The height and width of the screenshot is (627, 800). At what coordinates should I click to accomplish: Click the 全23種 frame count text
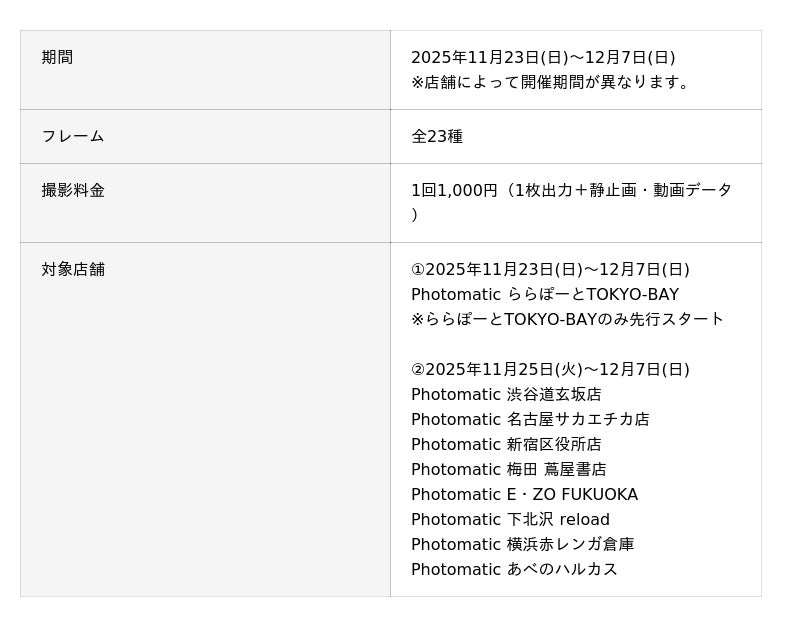point(437,137)
